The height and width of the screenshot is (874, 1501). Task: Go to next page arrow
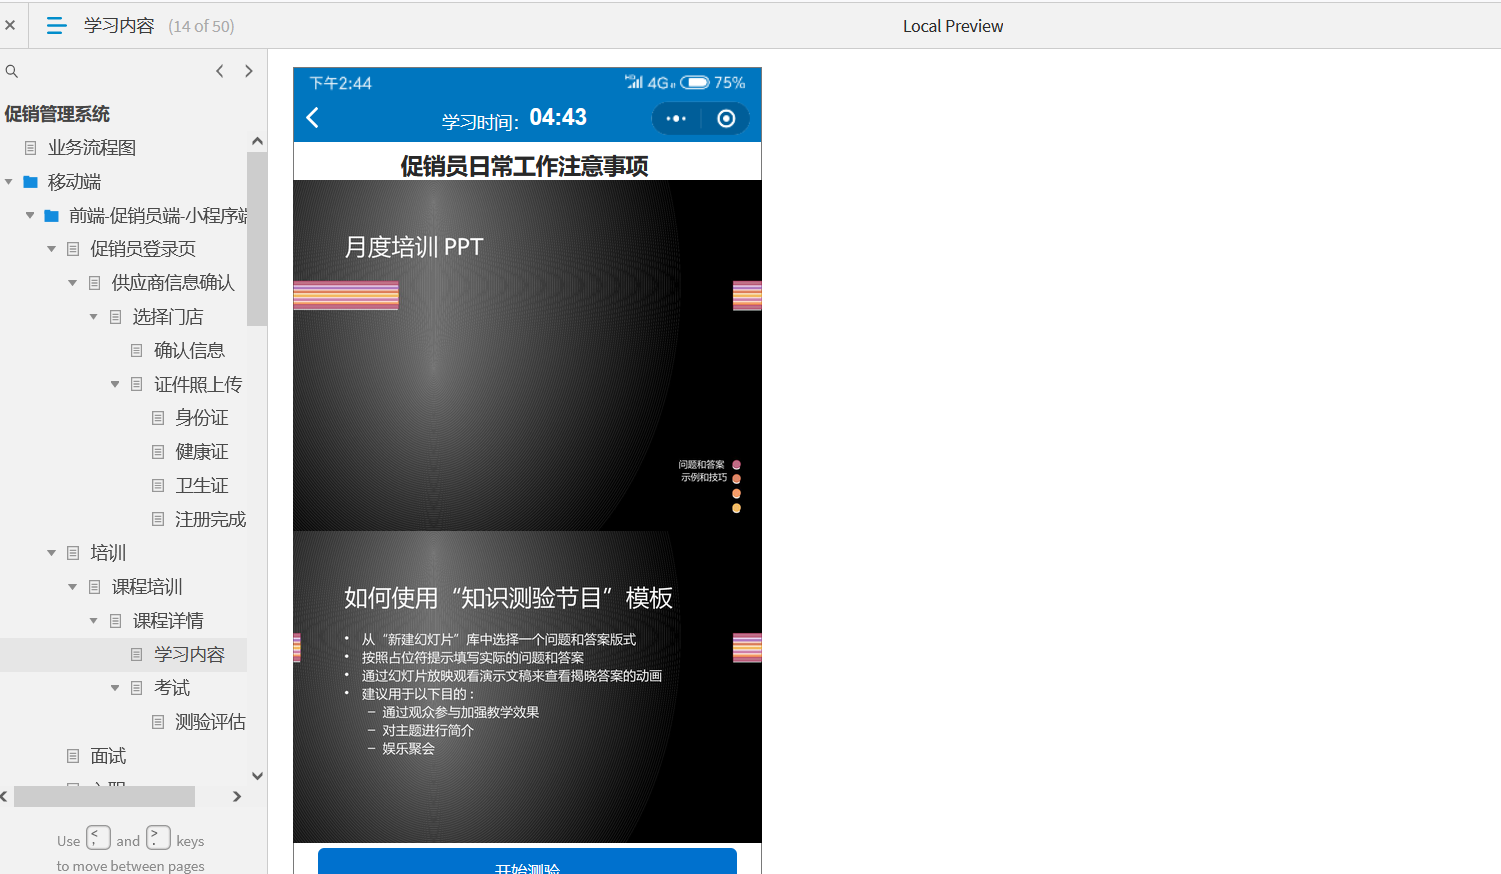coord(249,71)
